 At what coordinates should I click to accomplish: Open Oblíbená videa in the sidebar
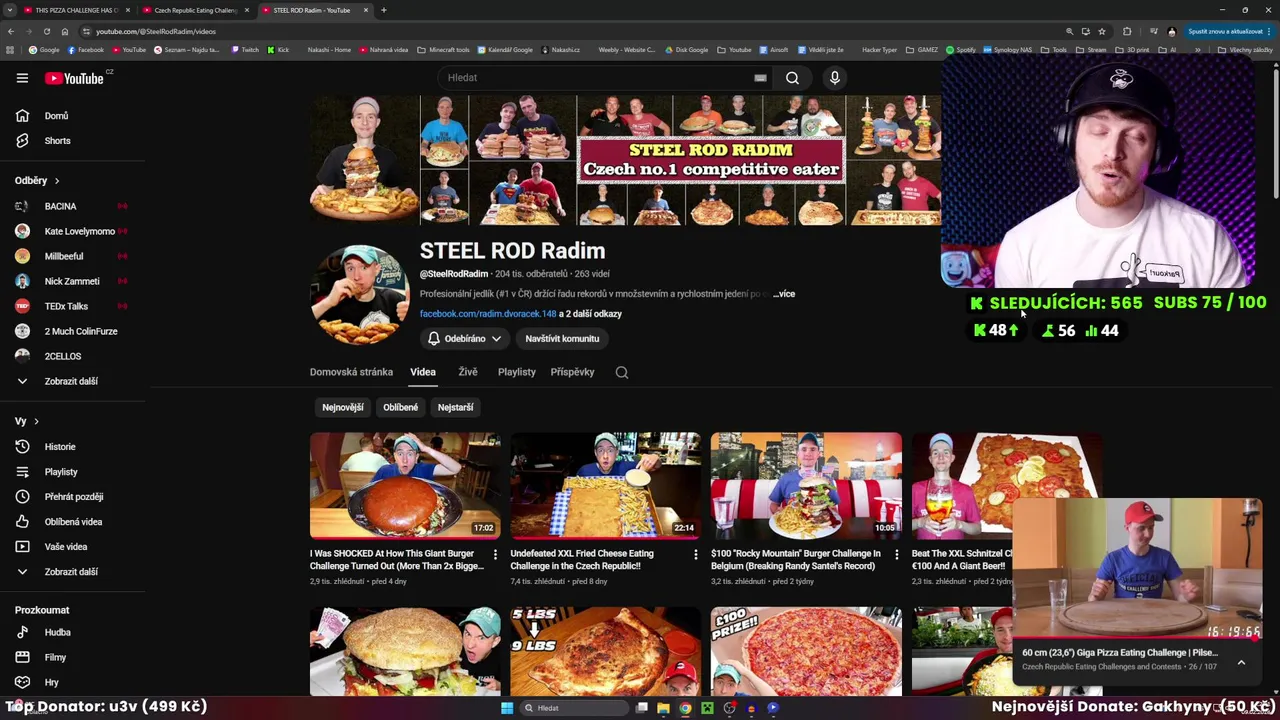[75, 522]
